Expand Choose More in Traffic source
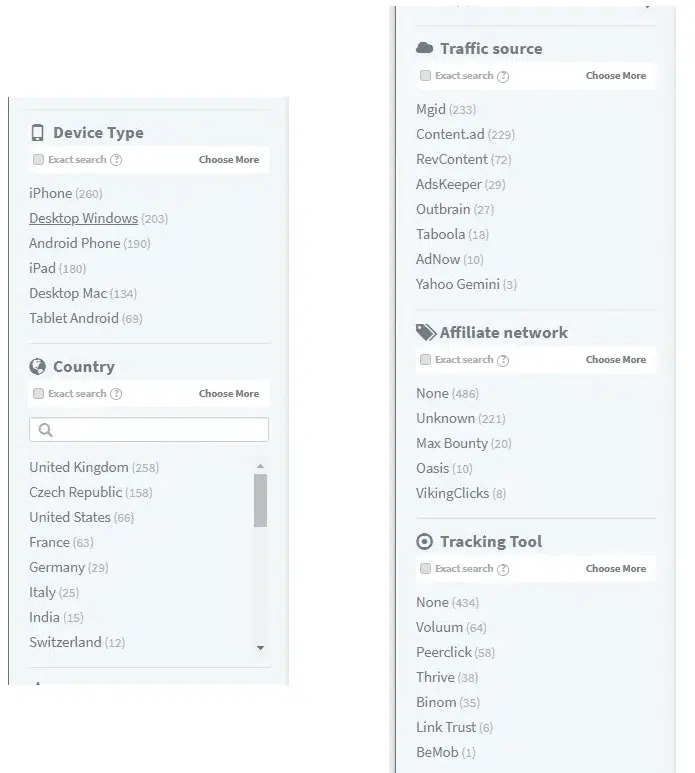This screenshot has height=773, width=695. tap(615, 76)
